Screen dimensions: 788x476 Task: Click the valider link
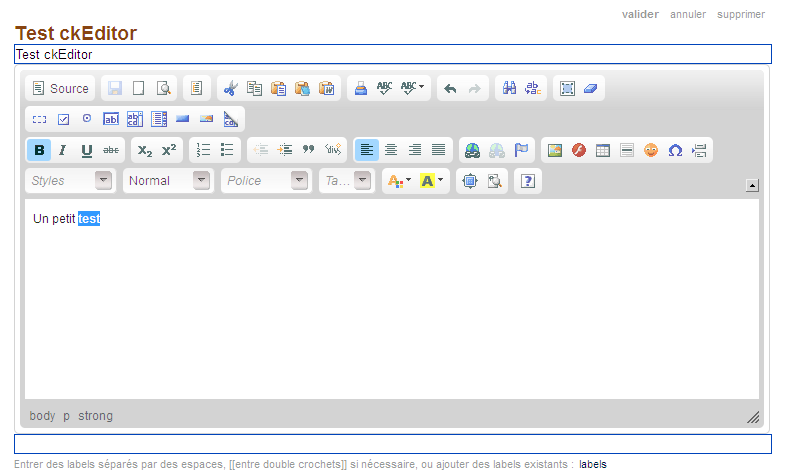point(640,14)
